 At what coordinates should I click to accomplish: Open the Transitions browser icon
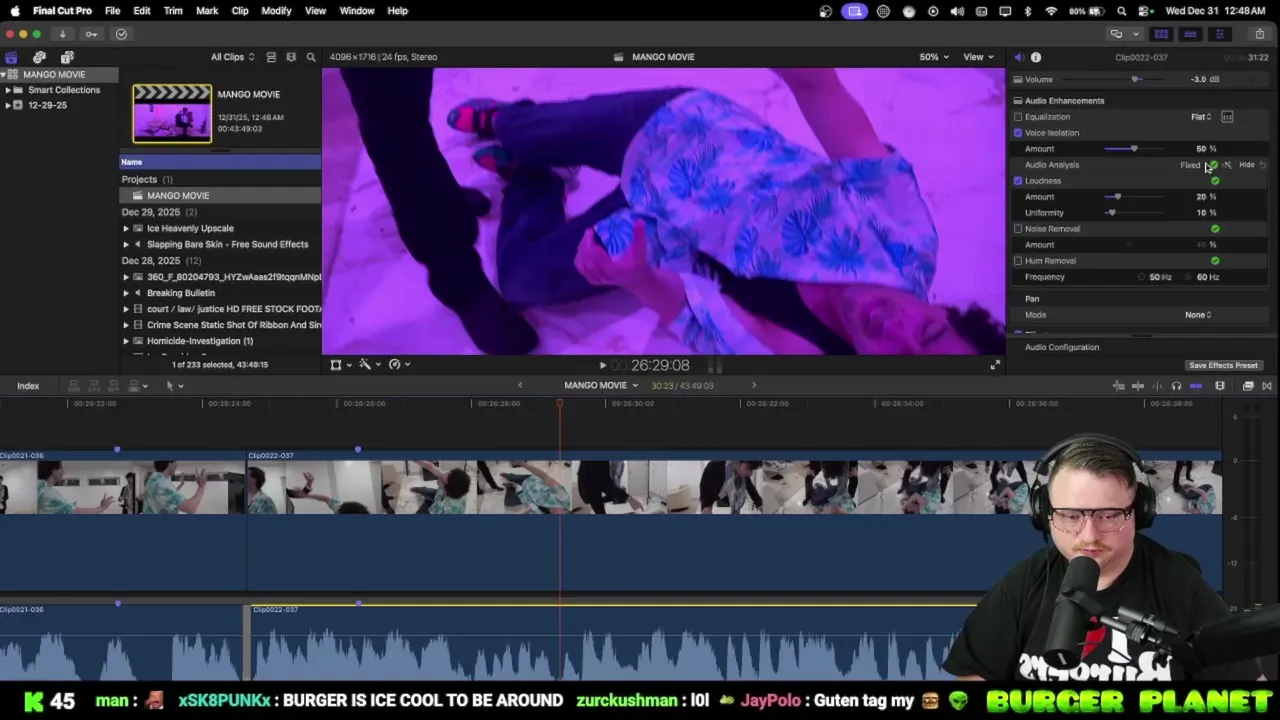[1267, 386]
